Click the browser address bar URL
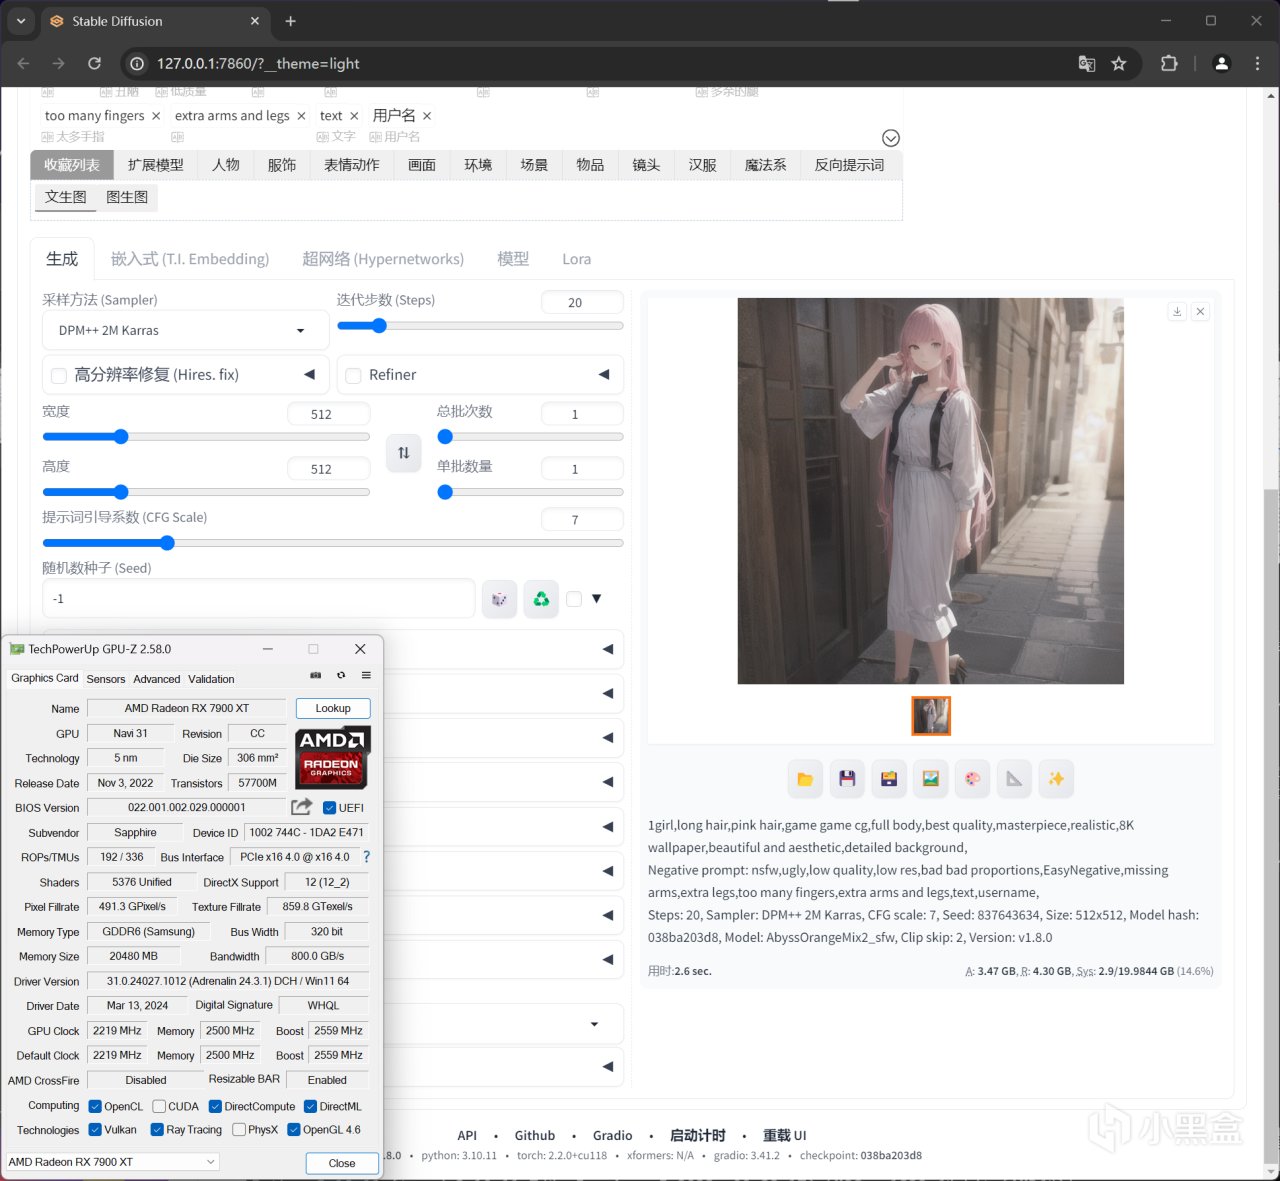 [258, 63]
